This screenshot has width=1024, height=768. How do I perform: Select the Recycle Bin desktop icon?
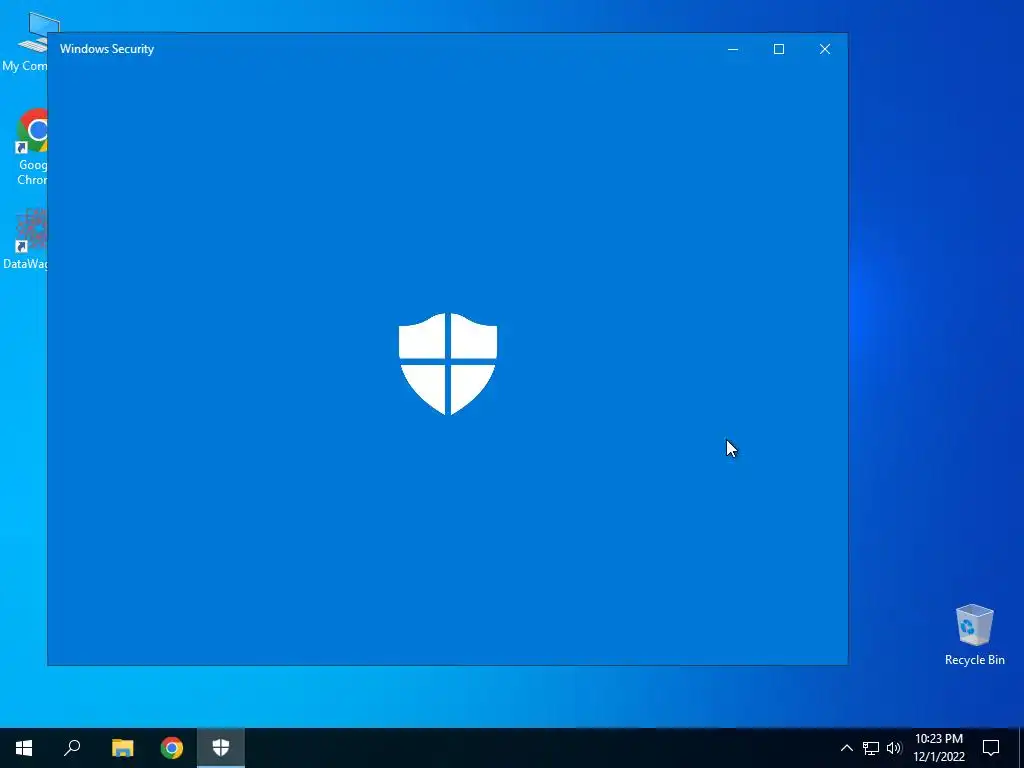pos(974,635)
